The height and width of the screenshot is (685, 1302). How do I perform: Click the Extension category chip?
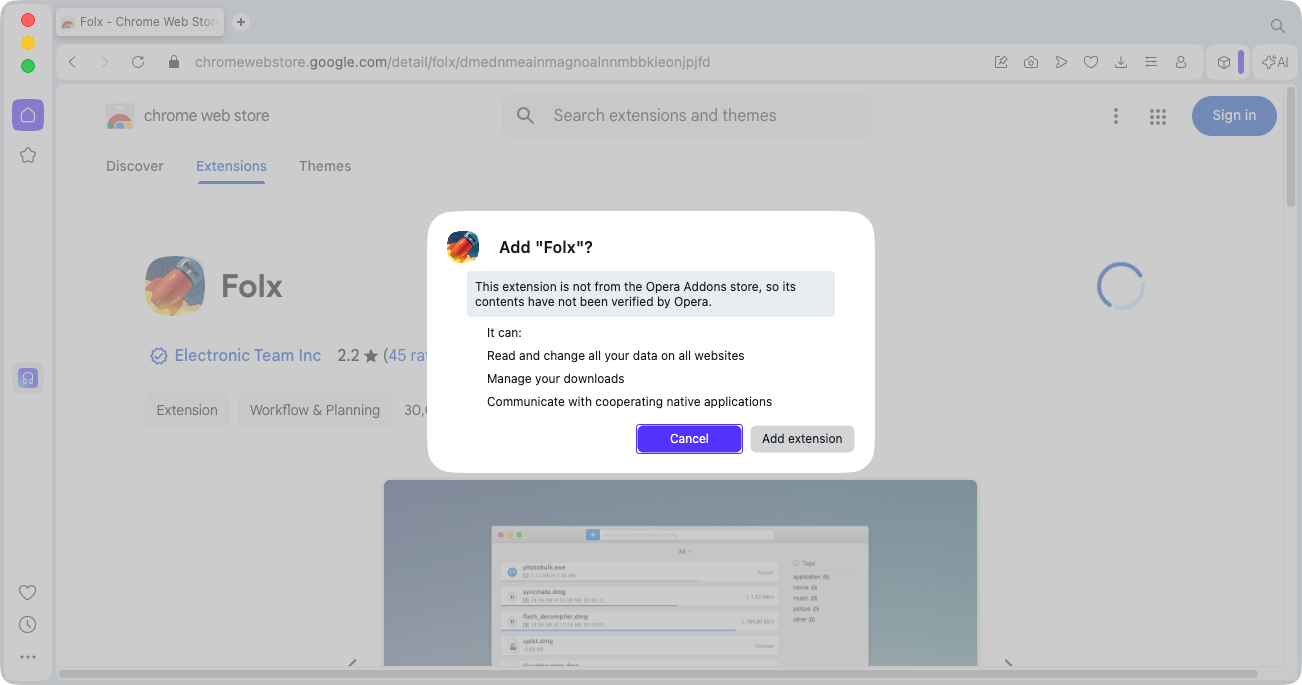pos(187,410)
